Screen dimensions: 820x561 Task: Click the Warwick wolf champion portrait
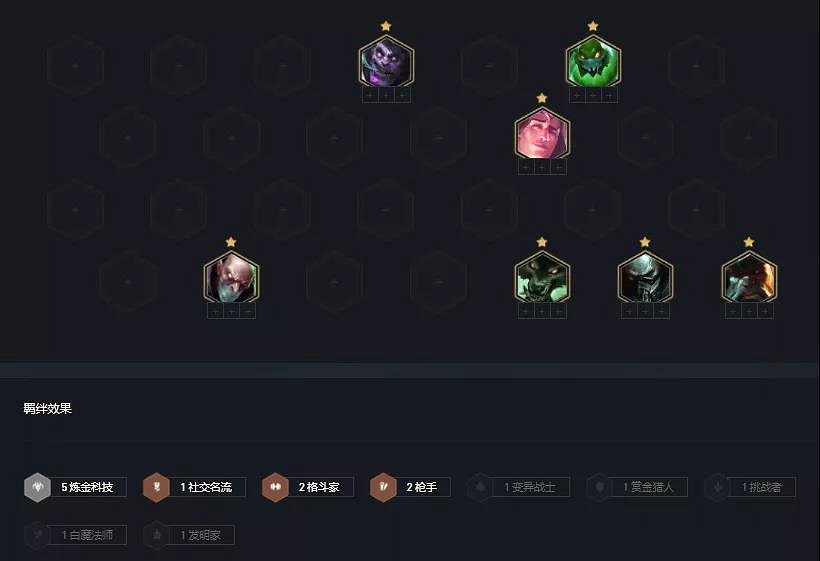point(542,277)
